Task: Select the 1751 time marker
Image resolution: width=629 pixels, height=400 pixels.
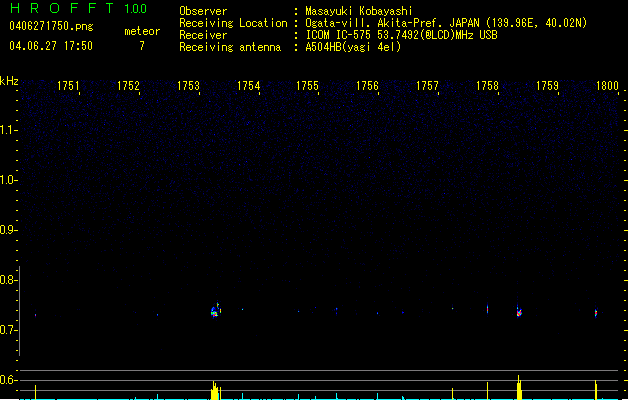Action: (x=69, y=87)
